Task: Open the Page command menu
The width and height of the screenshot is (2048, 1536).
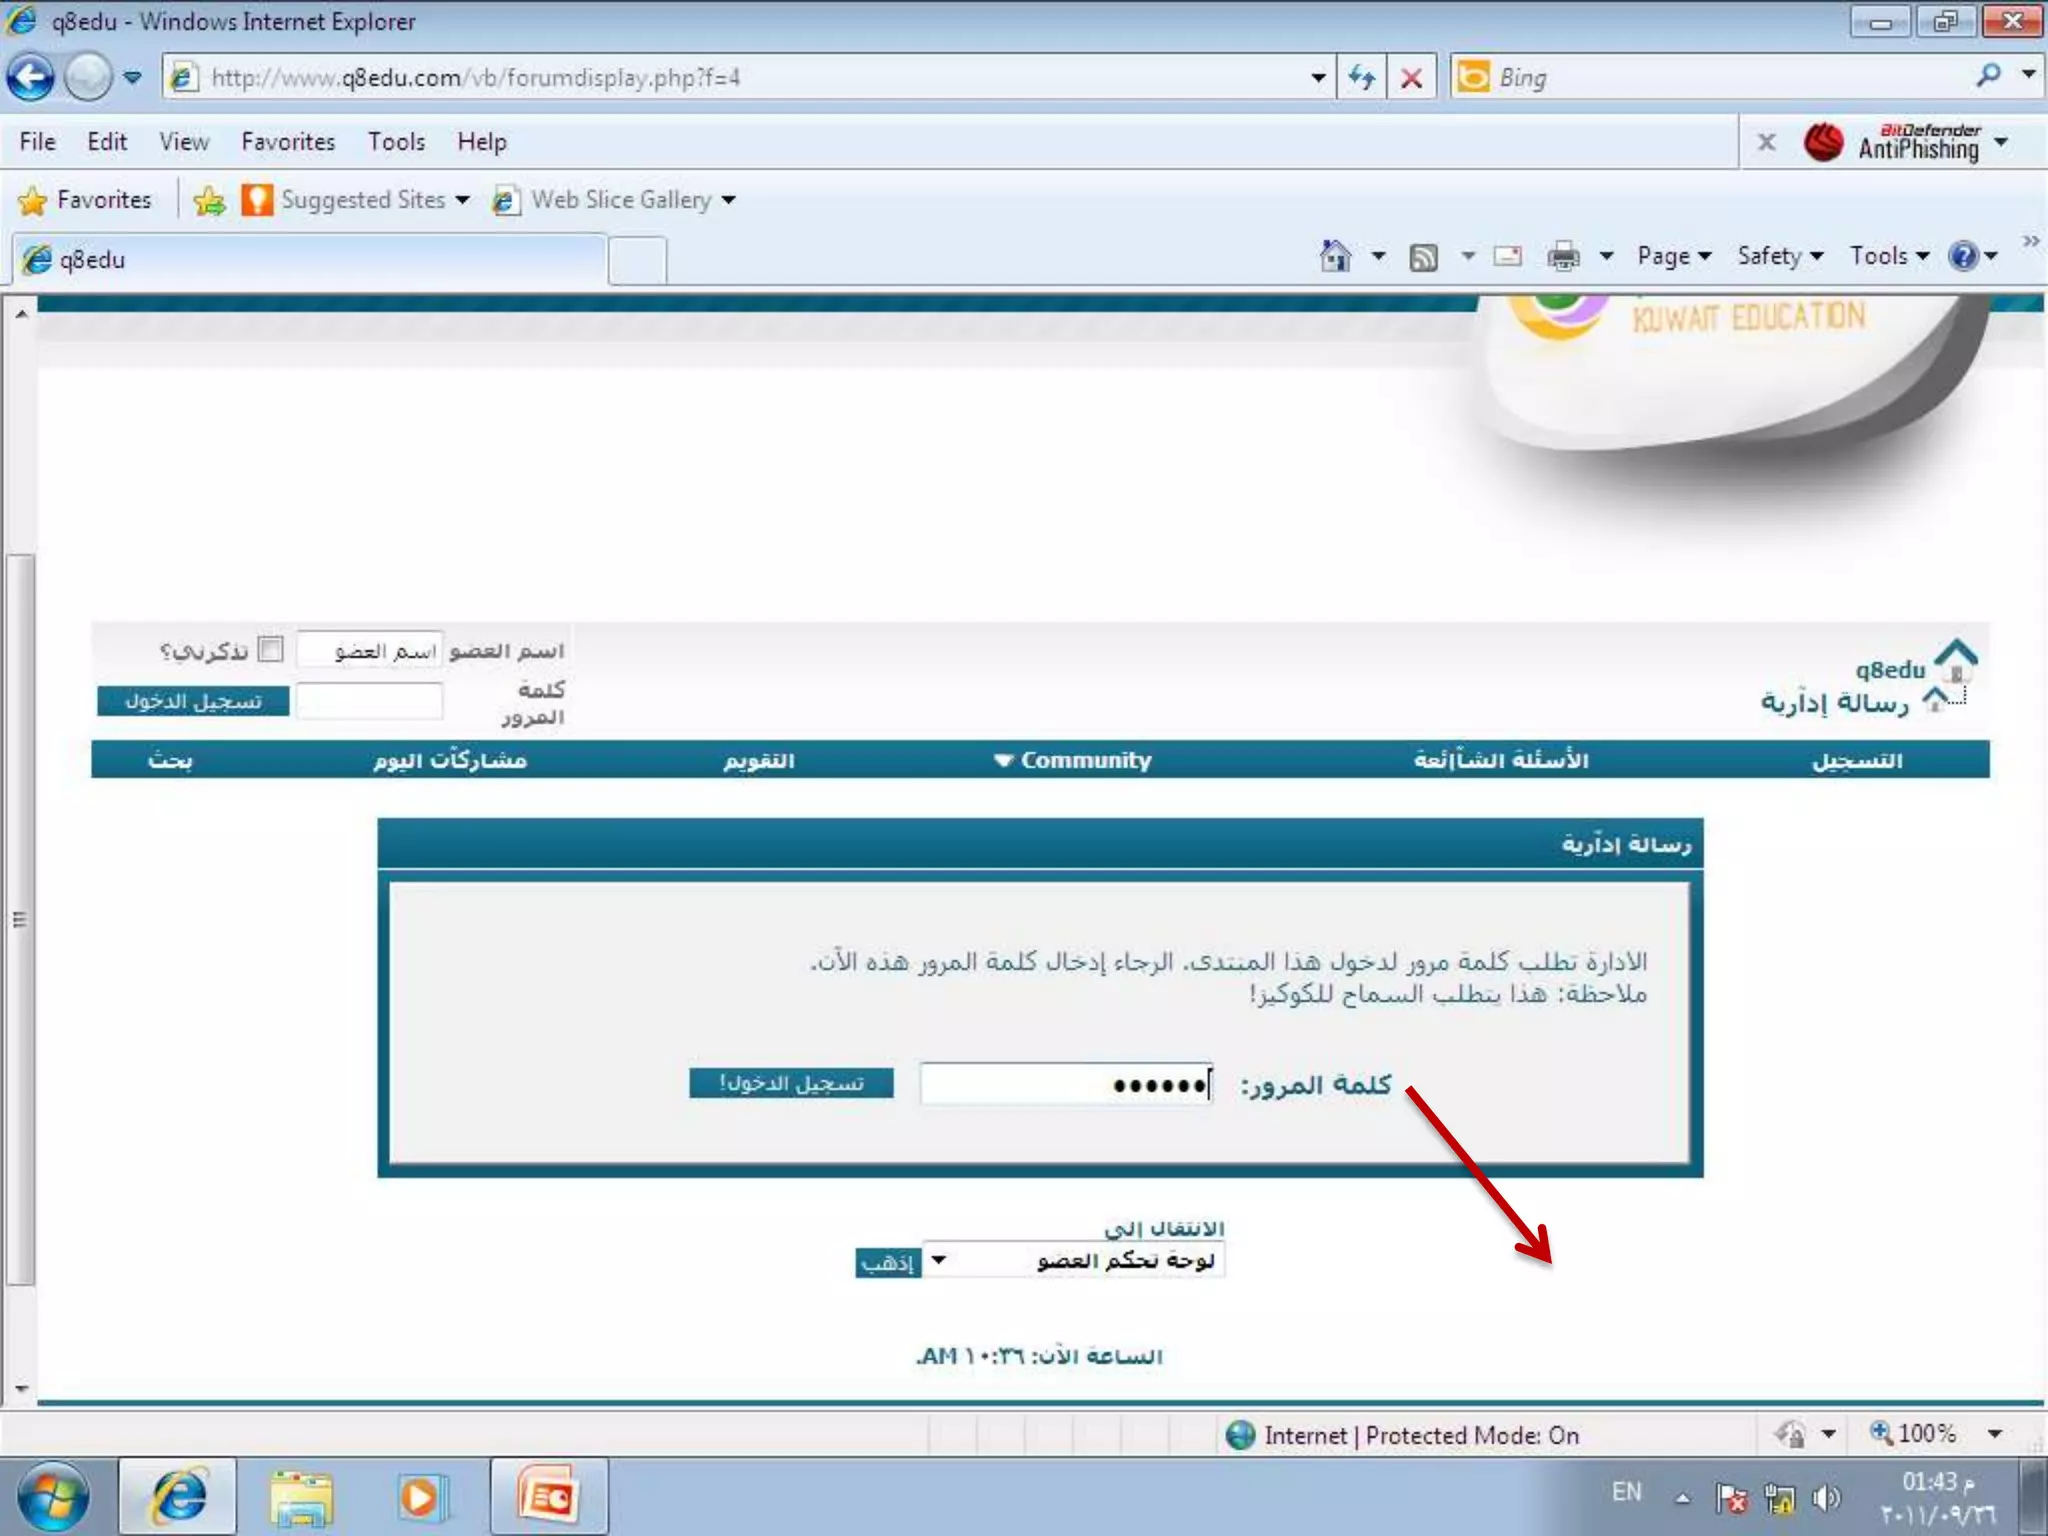Action: click(x=1674, y=256)
